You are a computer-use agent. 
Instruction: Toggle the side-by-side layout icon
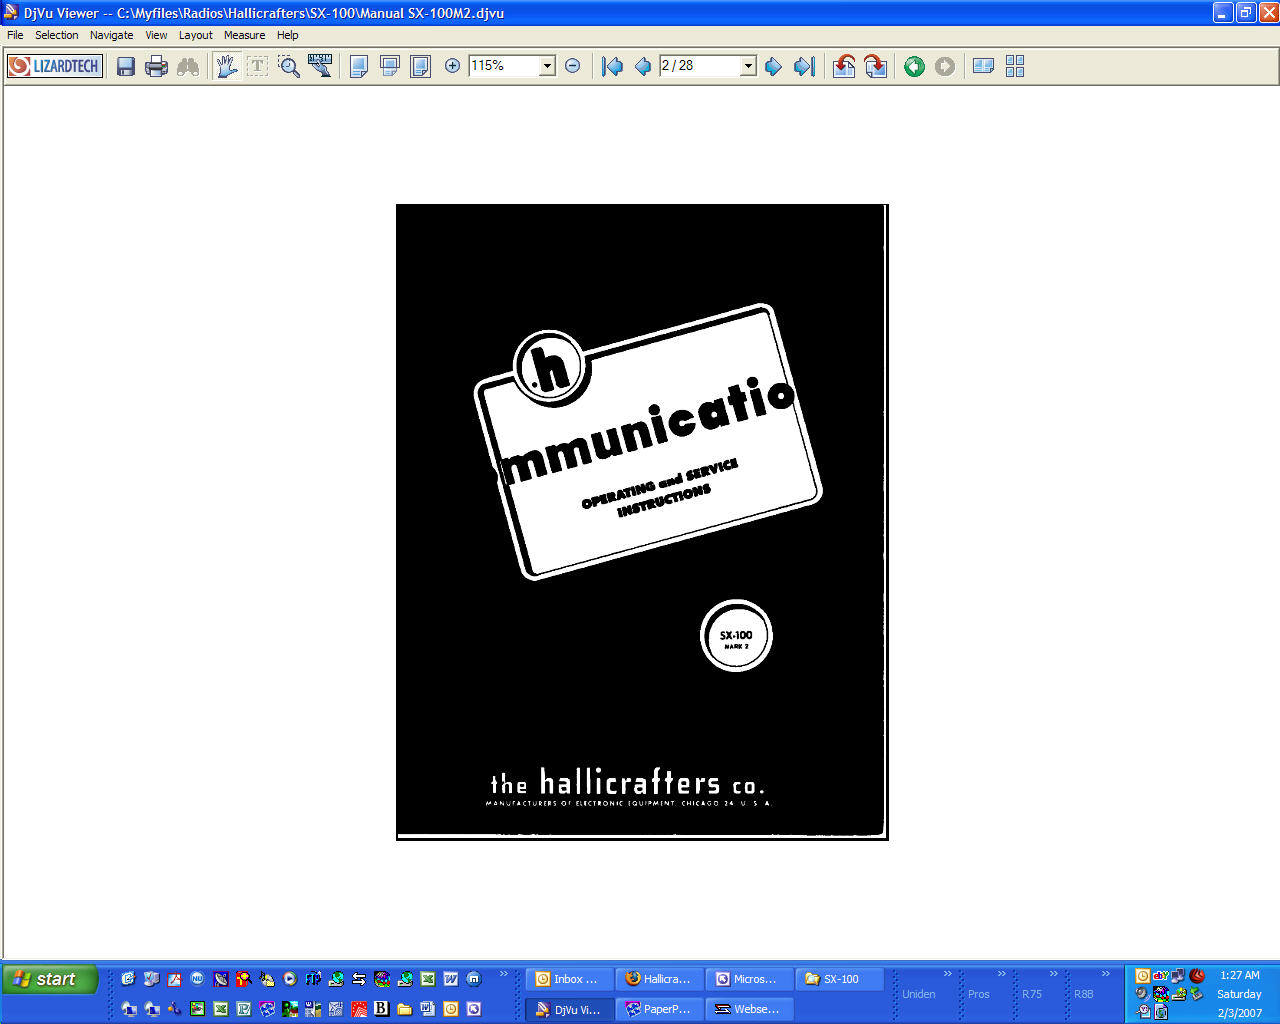(983, 66)
